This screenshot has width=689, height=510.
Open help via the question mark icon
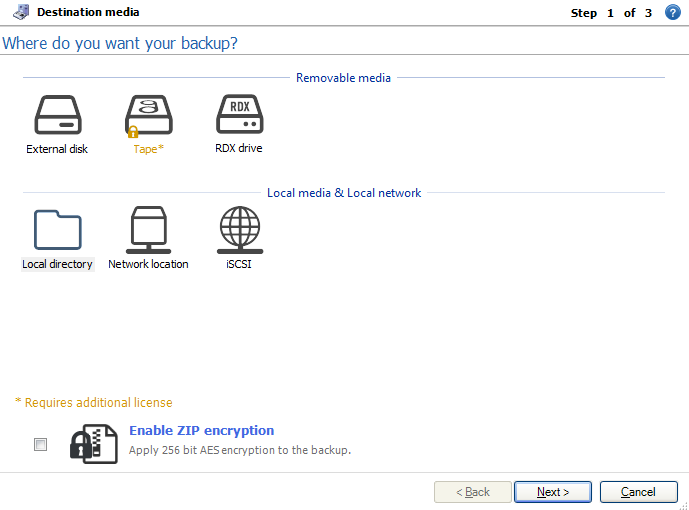[672, 12]
